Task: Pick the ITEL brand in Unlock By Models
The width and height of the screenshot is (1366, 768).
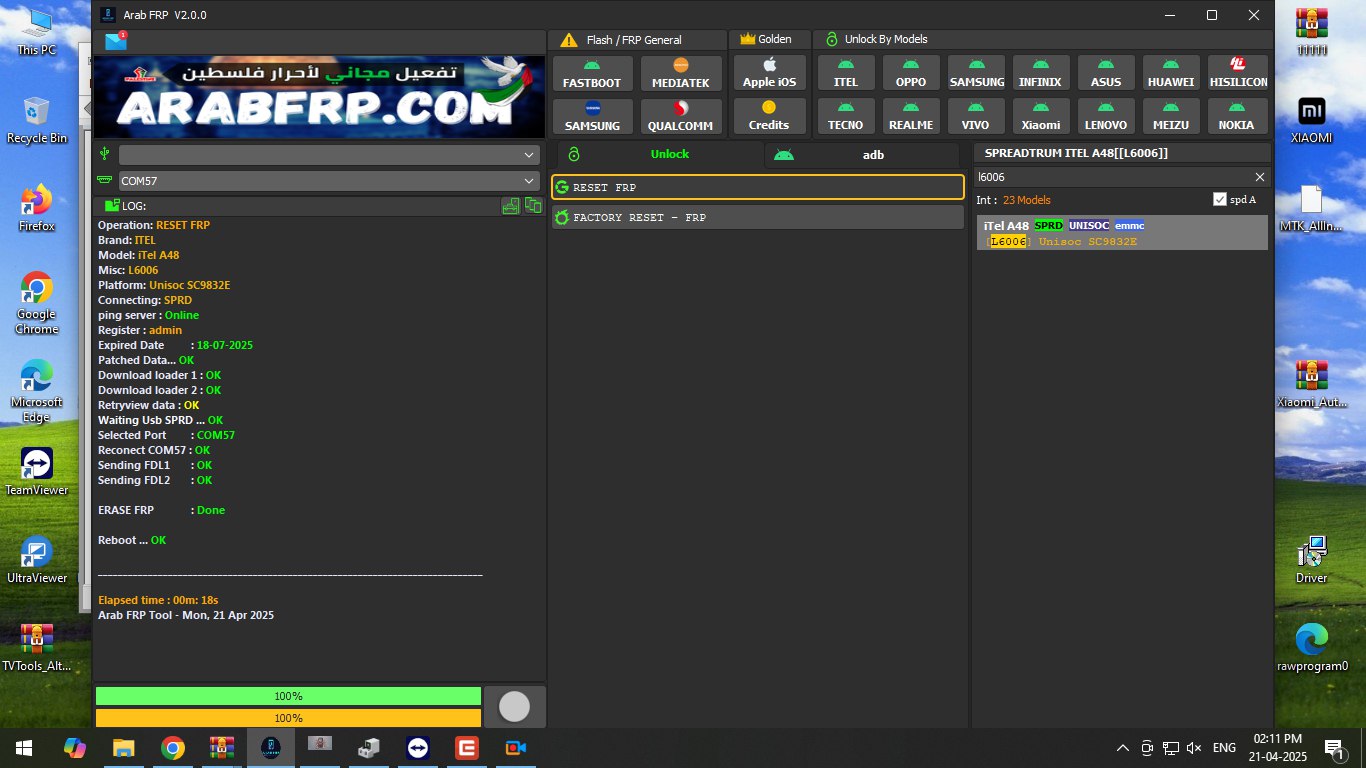Action: [x=846, y=73]
